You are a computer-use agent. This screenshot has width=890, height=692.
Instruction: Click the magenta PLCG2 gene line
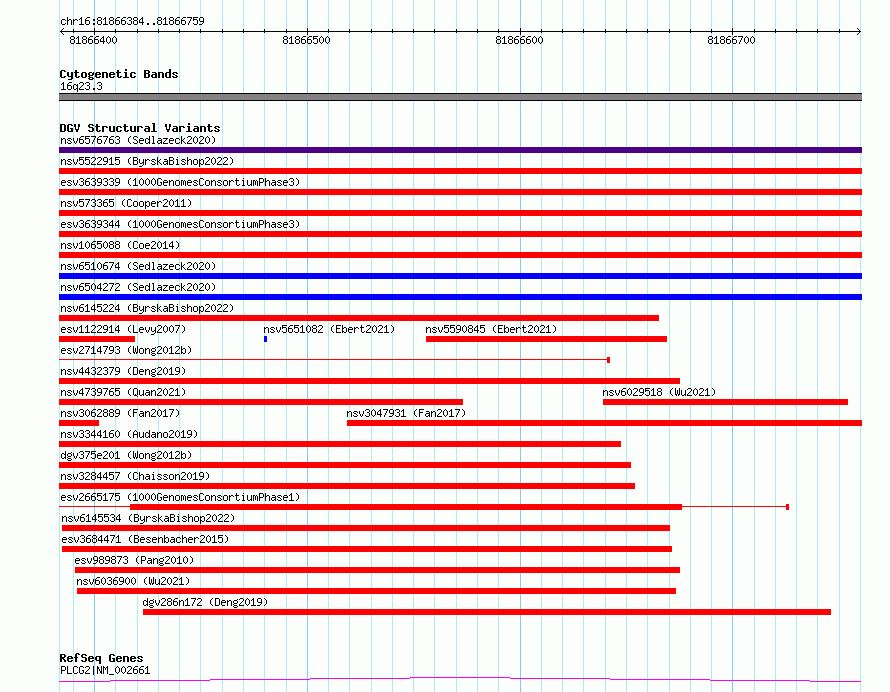(x=460, y=679)
